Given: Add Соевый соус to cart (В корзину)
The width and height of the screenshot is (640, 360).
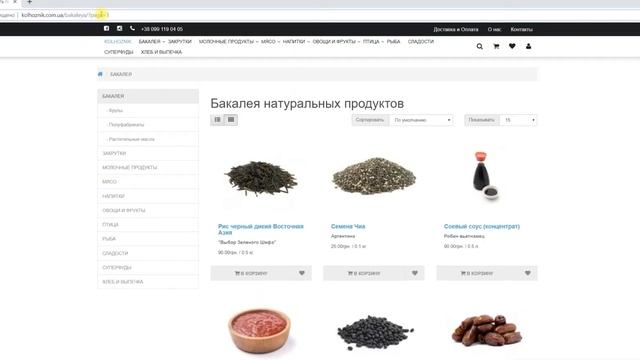Looking at the screenshot, I should [477, 273].
